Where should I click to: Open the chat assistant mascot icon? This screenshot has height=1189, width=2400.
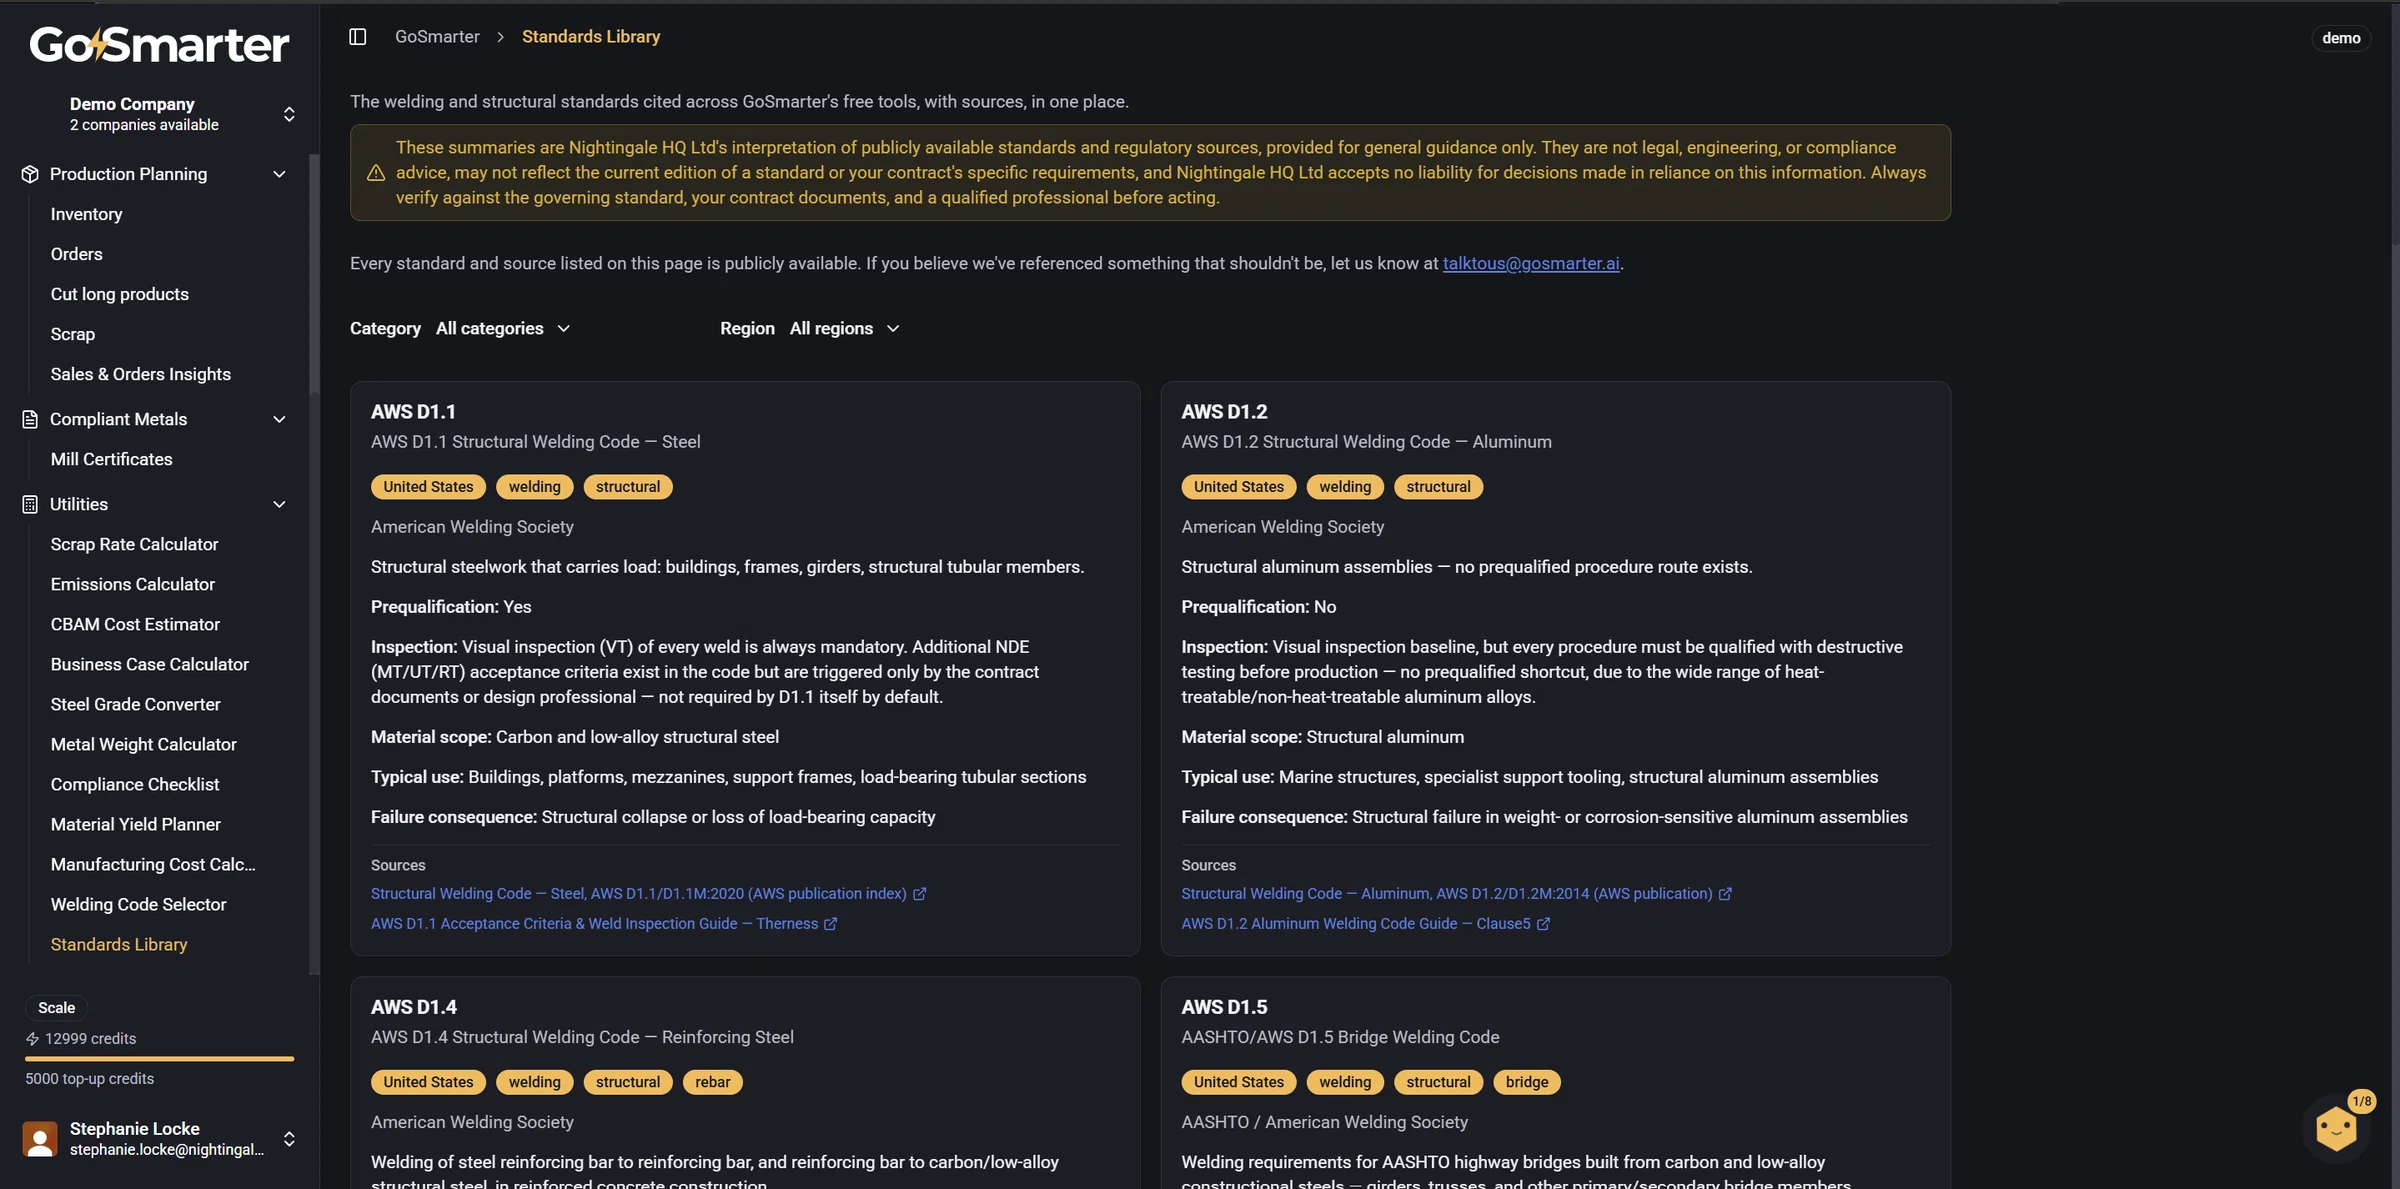click(2336, 1129)
